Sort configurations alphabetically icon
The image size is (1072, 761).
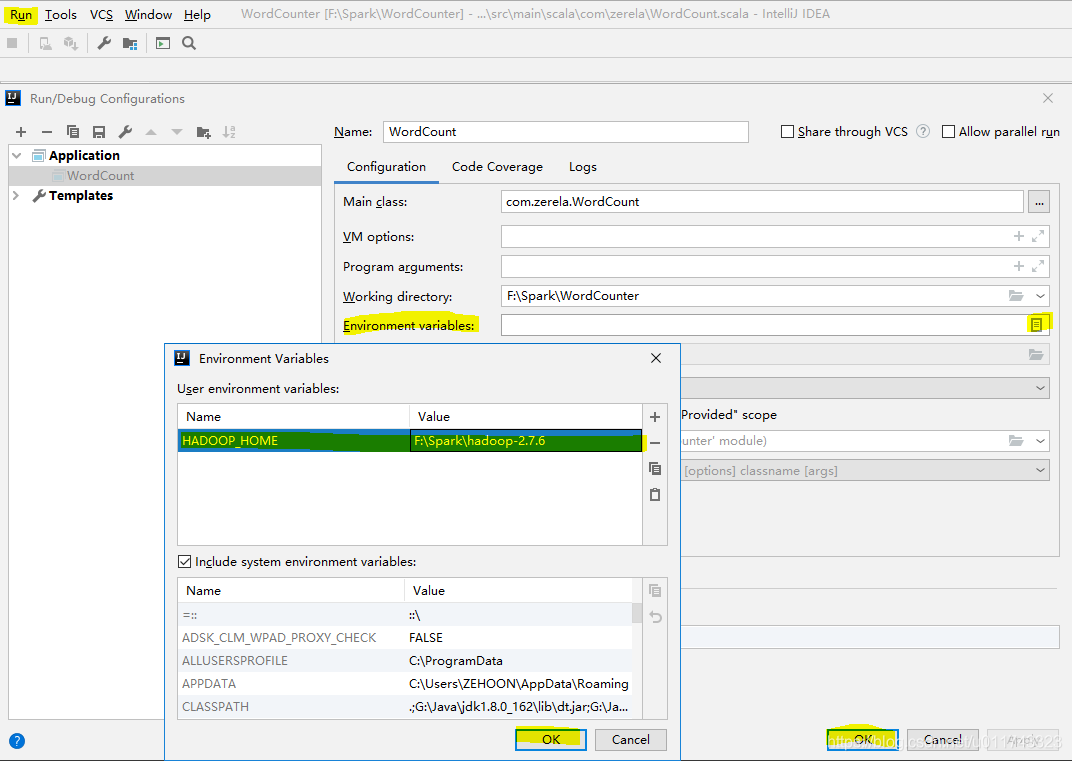tap(229, 132)
